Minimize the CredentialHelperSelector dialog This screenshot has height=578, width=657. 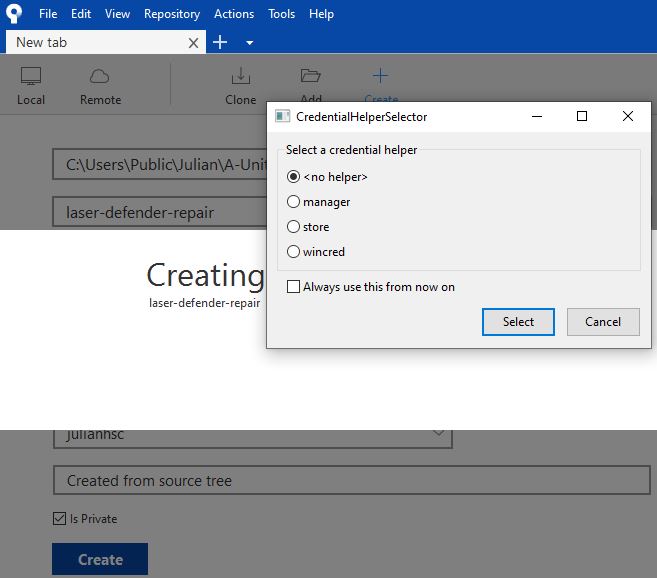coord(537,117)
